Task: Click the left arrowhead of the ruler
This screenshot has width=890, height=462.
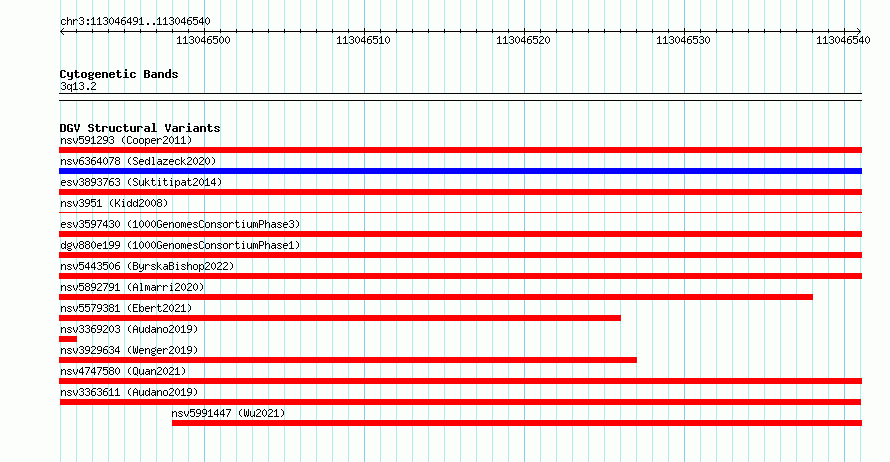Action: pyautogui.click(x=62, y=32)
